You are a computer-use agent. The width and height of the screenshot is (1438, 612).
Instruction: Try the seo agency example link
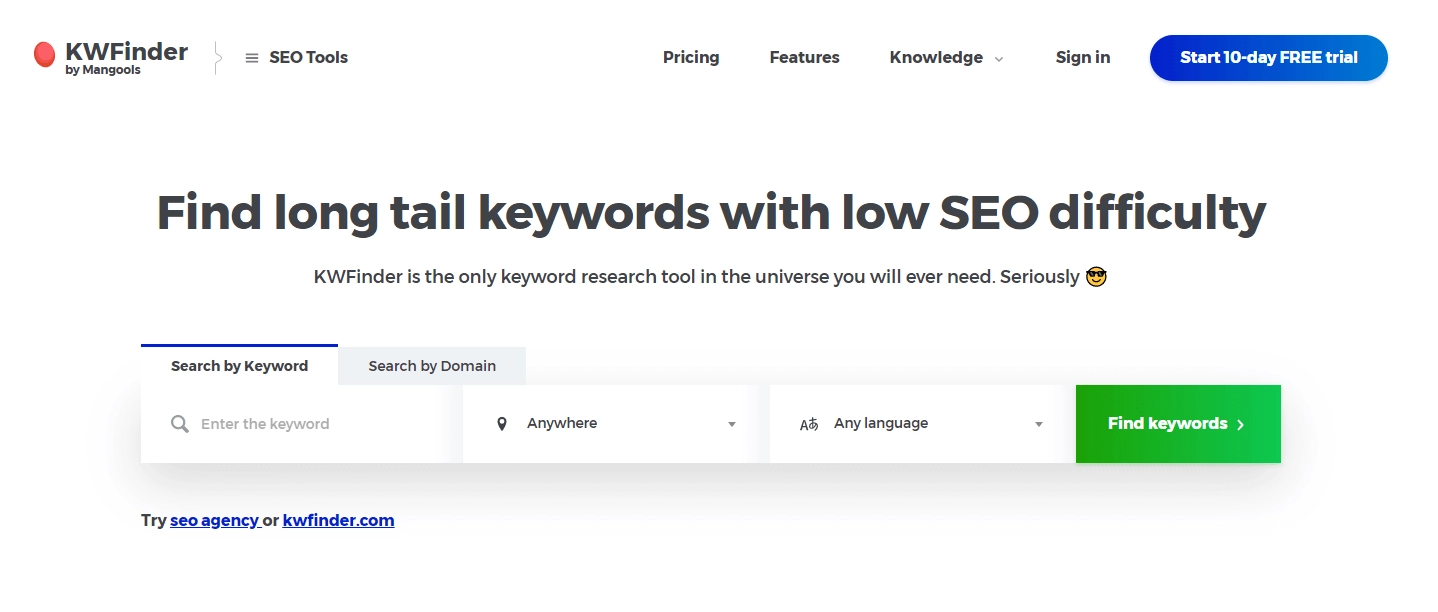click(x=214, y=520)
